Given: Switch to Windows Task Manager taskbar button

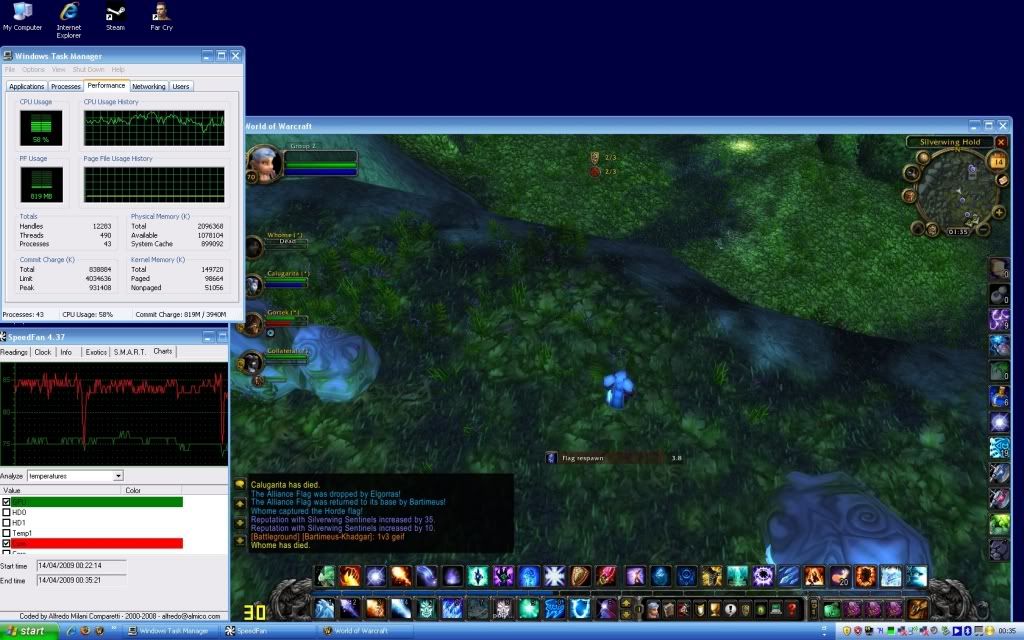Looking at the screenshot, I should point(171,631).
